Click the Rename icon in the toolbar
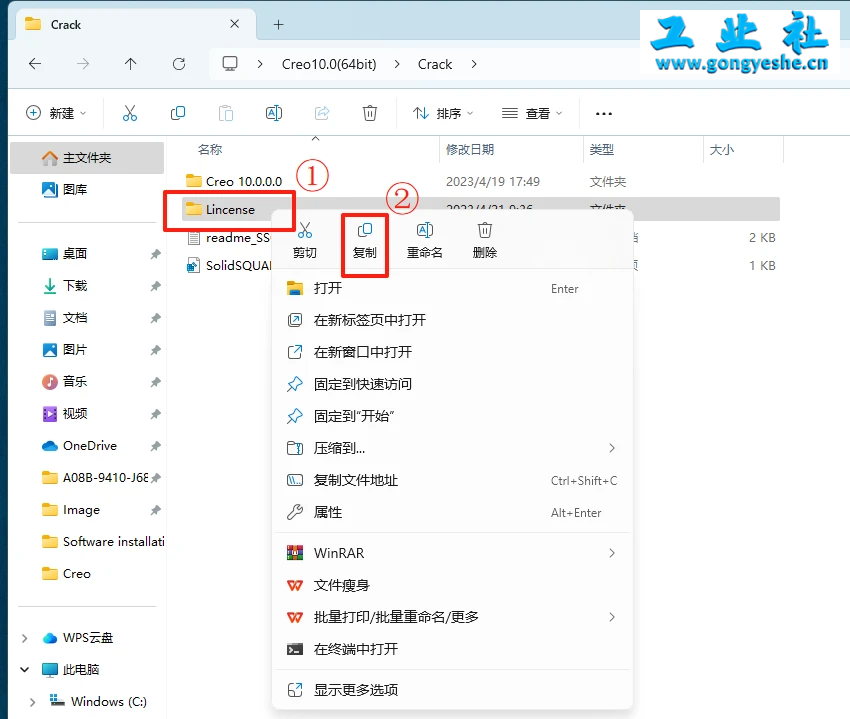 [274, 113]
